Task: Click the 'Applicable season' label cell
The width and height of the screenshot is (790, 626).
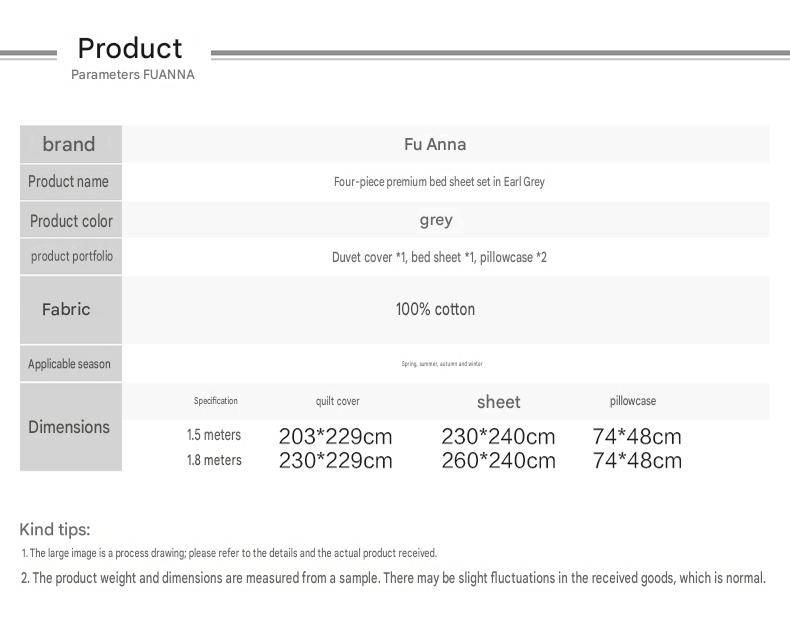Action: [71, 363]
